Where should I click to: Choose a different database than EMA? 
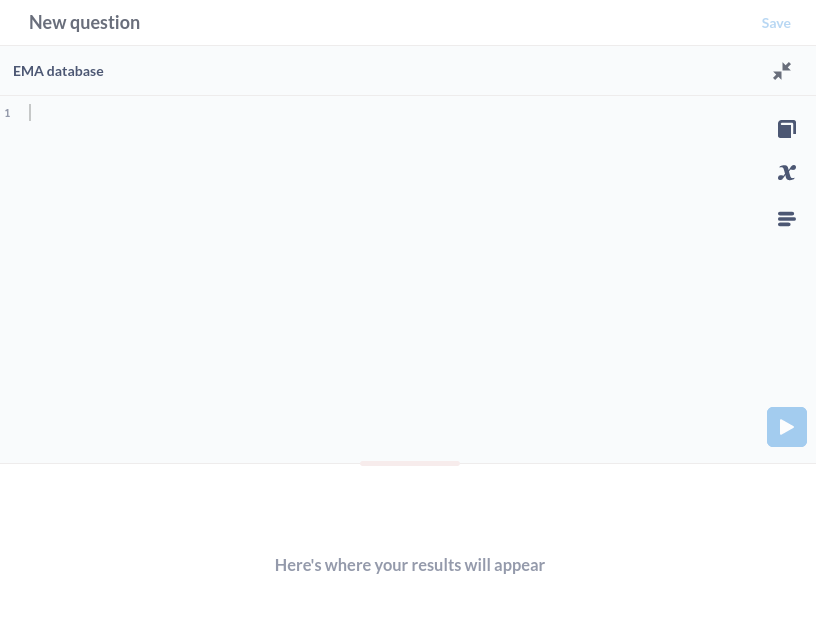pos(58,71)
